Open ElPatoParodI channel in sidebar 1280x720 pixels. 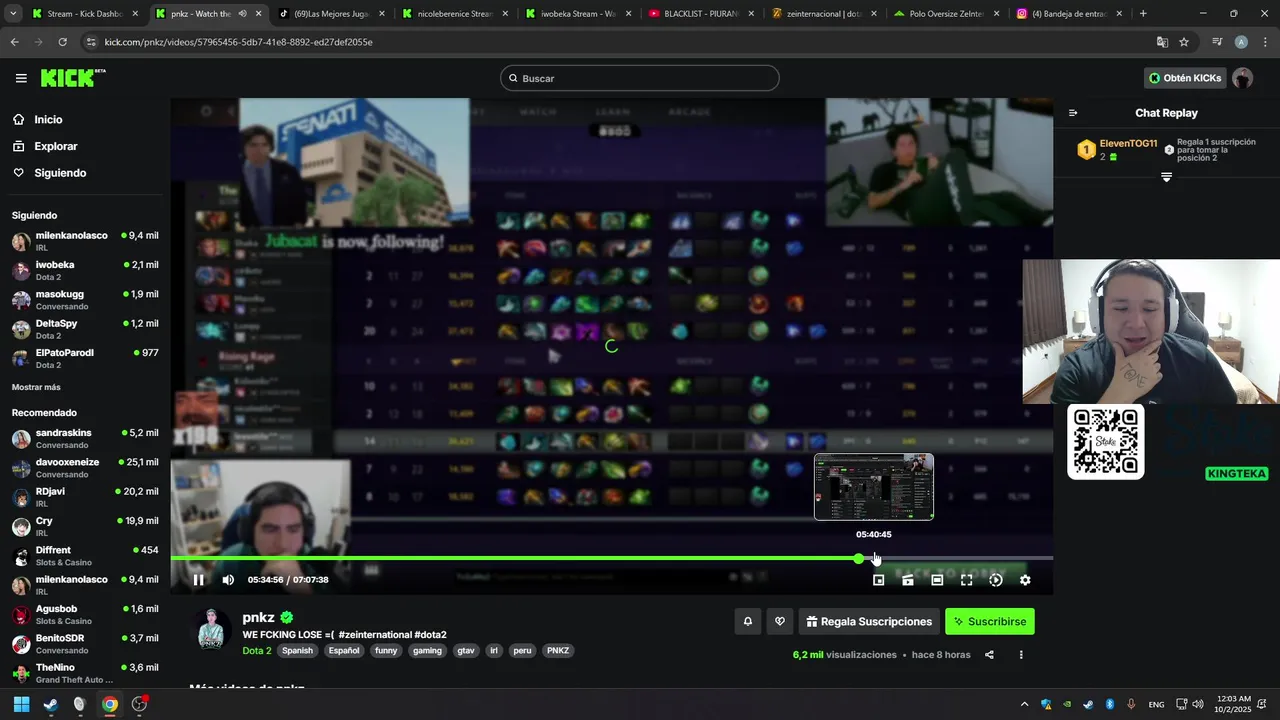pyautogui.click(x=85, y=358)
